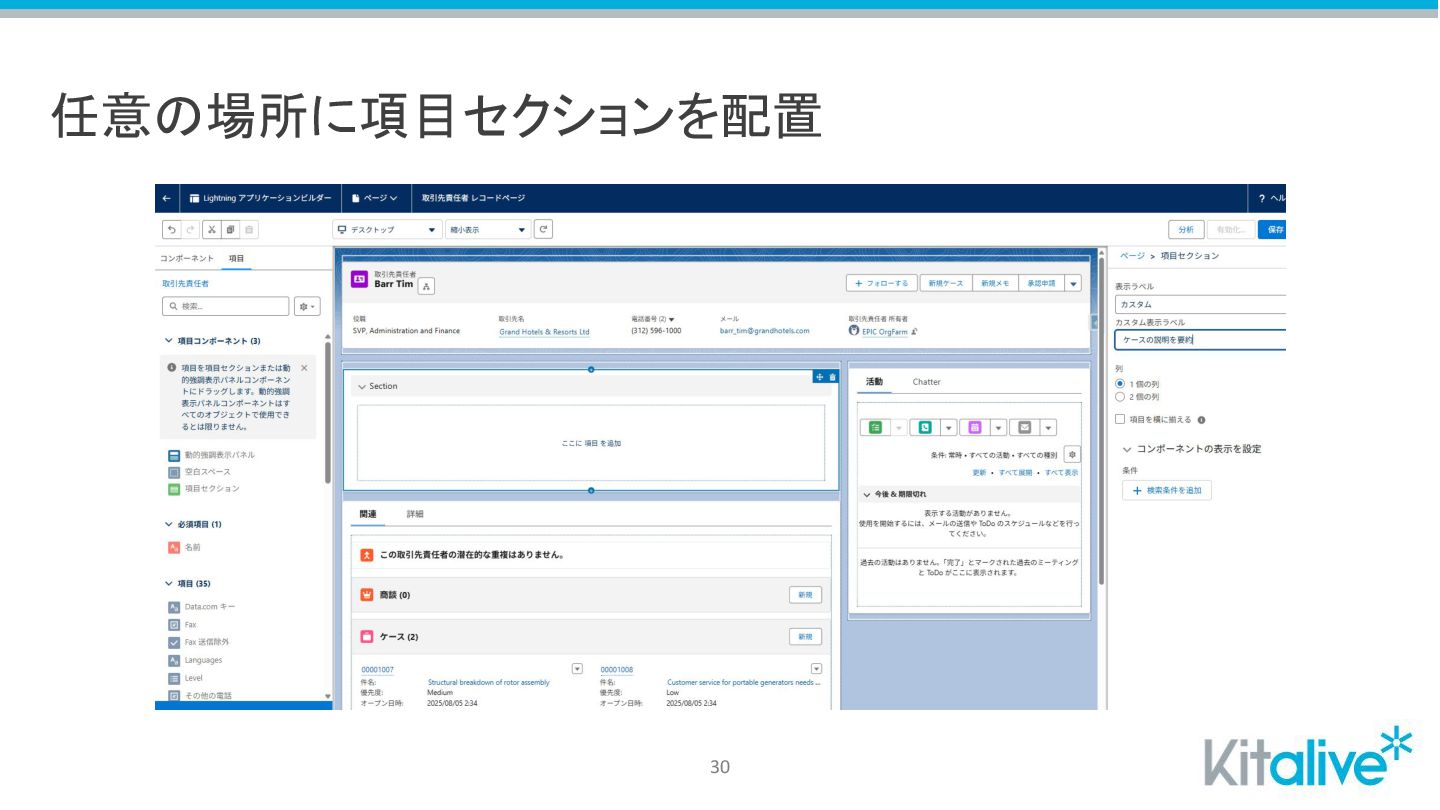Click the 分析 button

click(x=1186, y=229)
